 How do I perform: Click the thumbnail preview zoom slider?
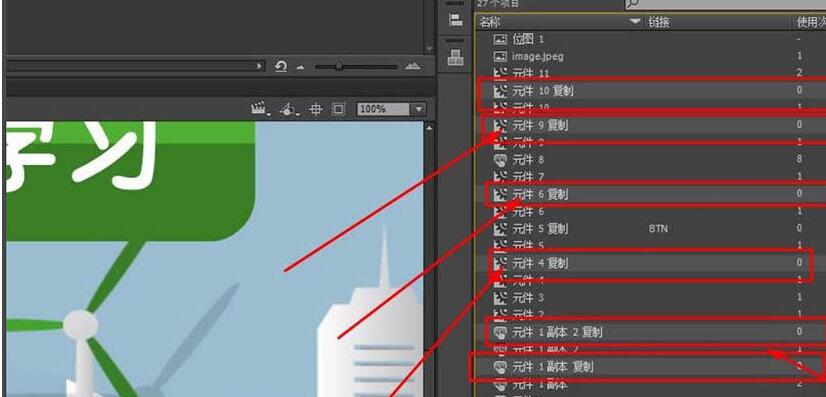coord(356,66)
